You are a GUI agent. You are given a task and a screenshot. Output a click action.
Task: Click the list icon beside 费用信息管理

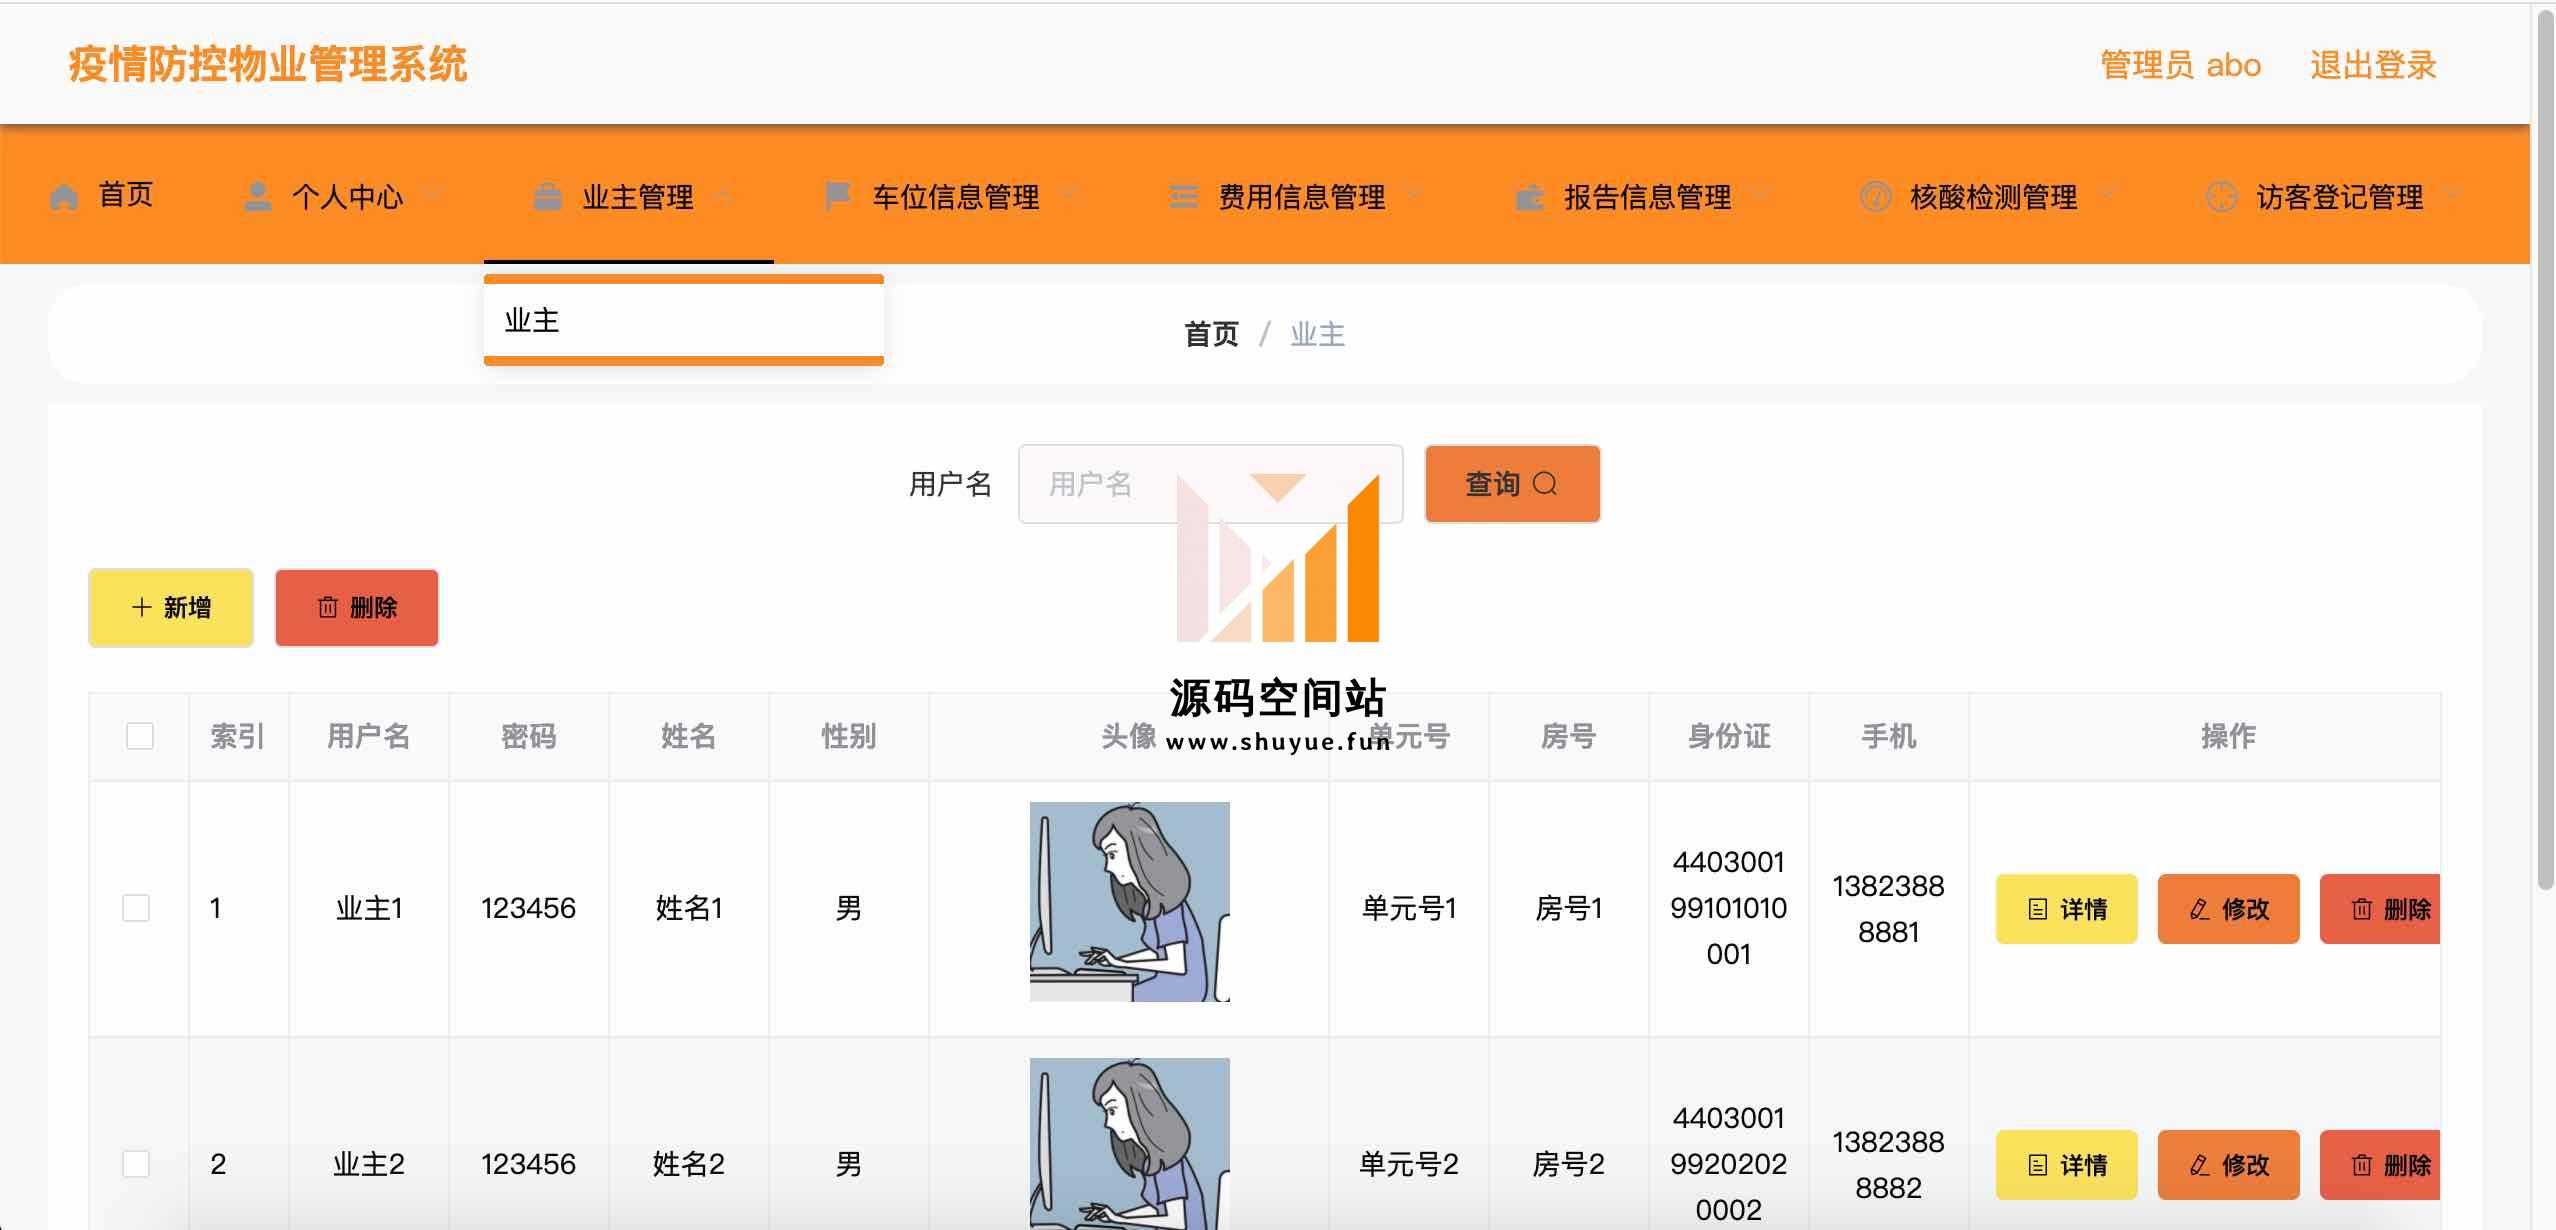1184,197
